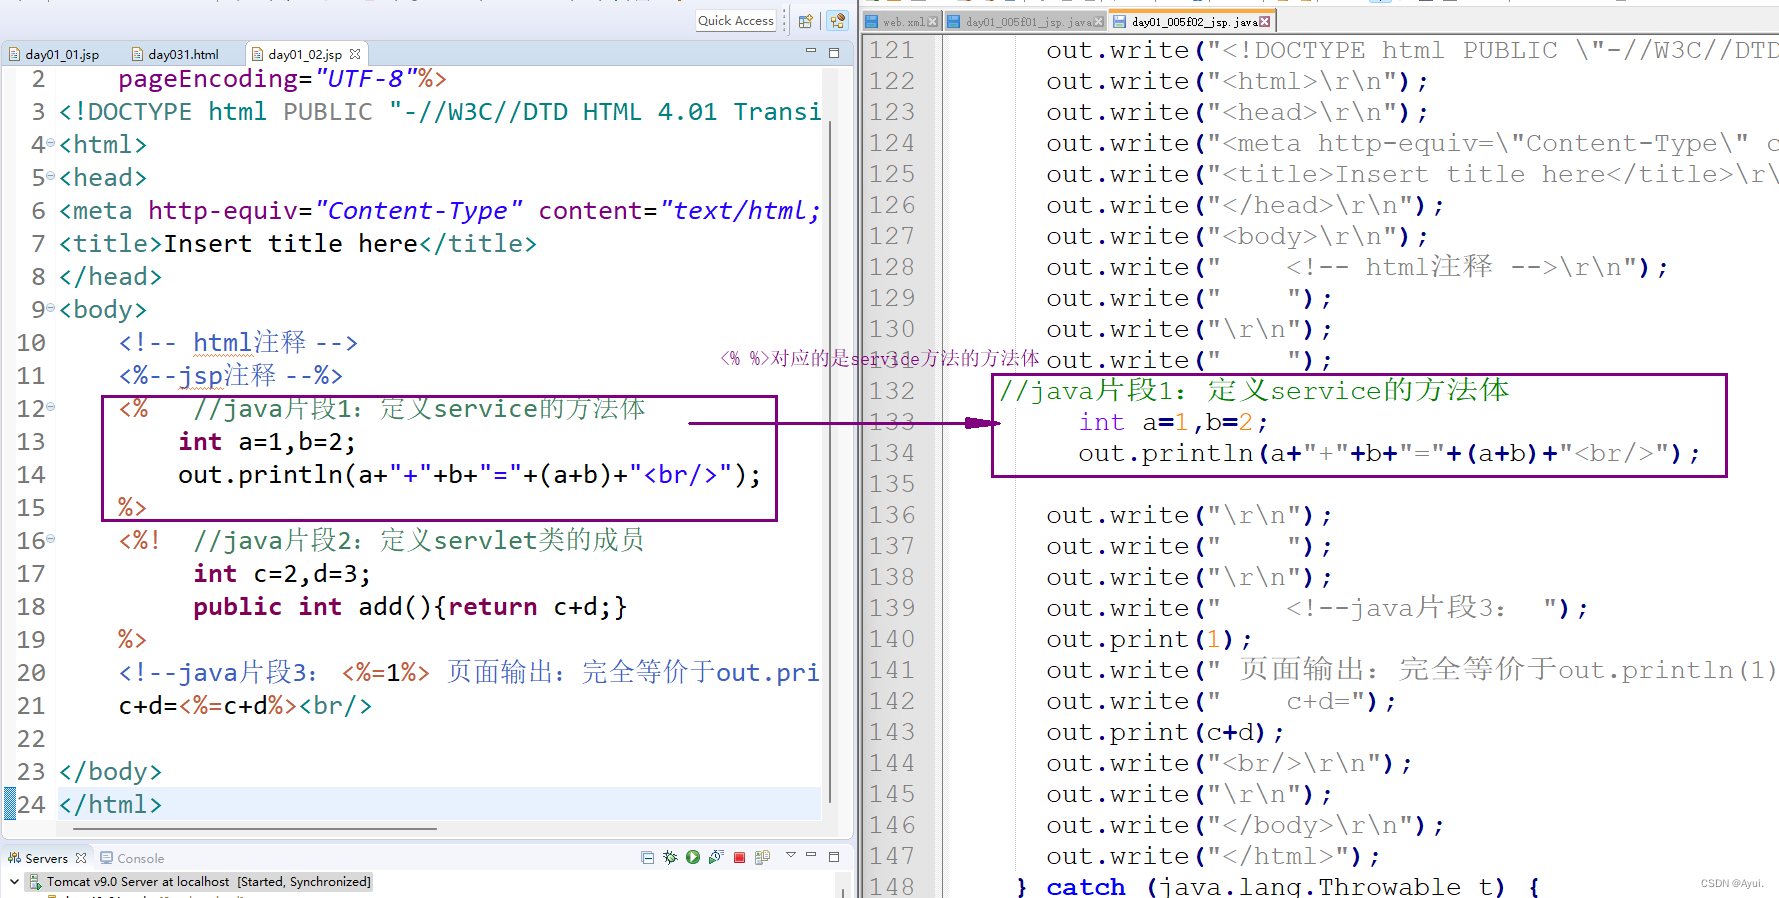Click out.print(1) on line 140
This screenshot has height=898, width=1779.
click(x=1149, y=639)
